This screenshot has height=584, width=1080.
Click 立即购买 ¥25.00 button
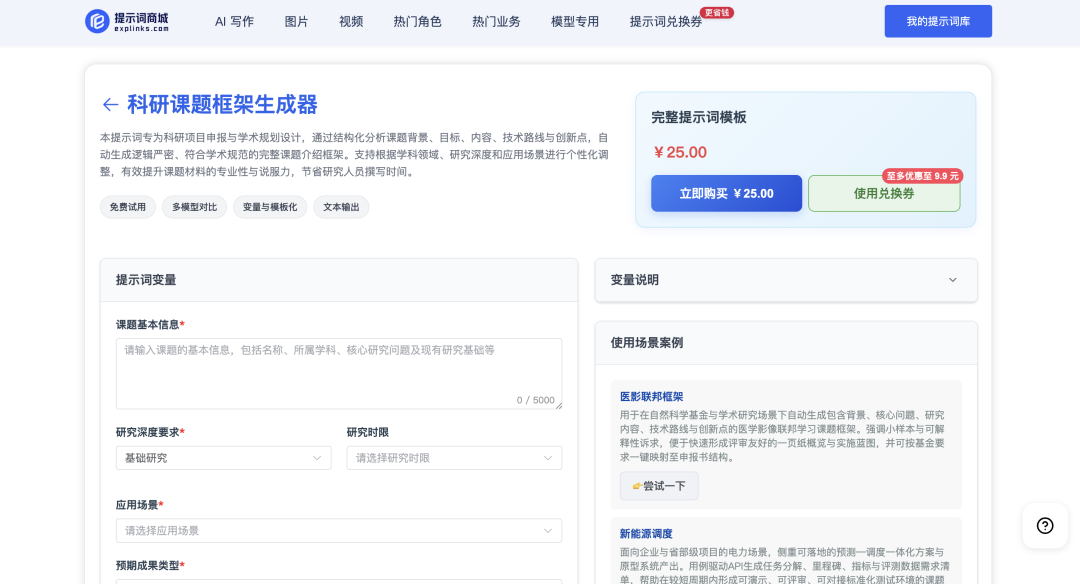coord(726,194)
